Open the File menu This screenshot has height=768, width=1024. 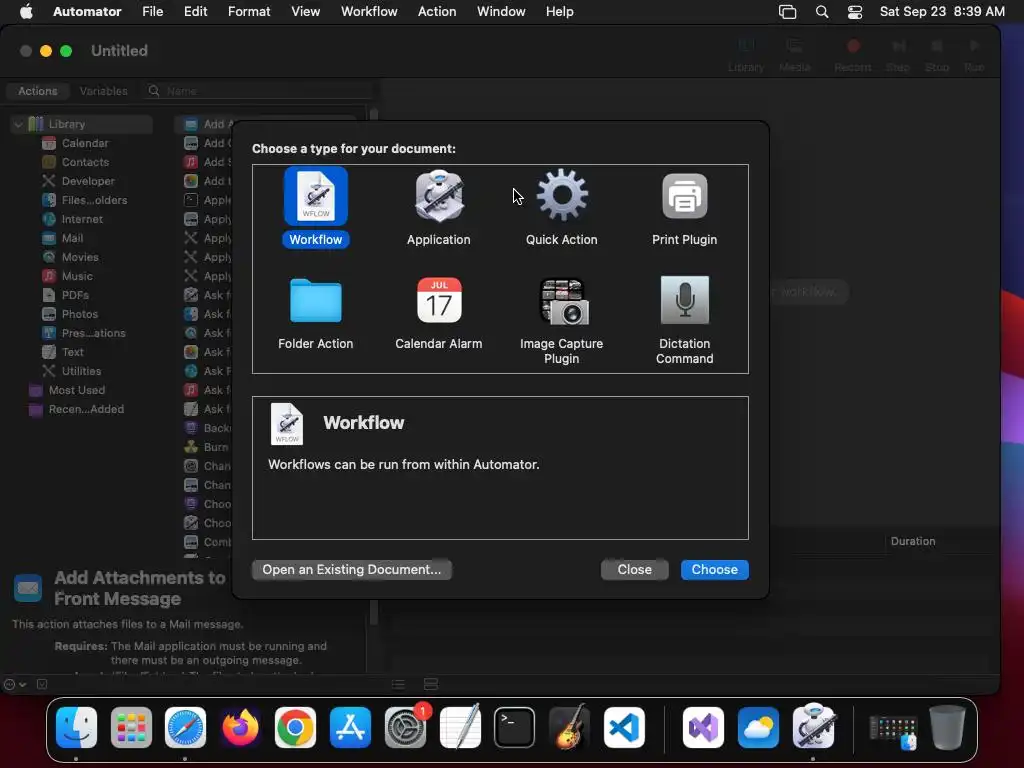(153, 11)
